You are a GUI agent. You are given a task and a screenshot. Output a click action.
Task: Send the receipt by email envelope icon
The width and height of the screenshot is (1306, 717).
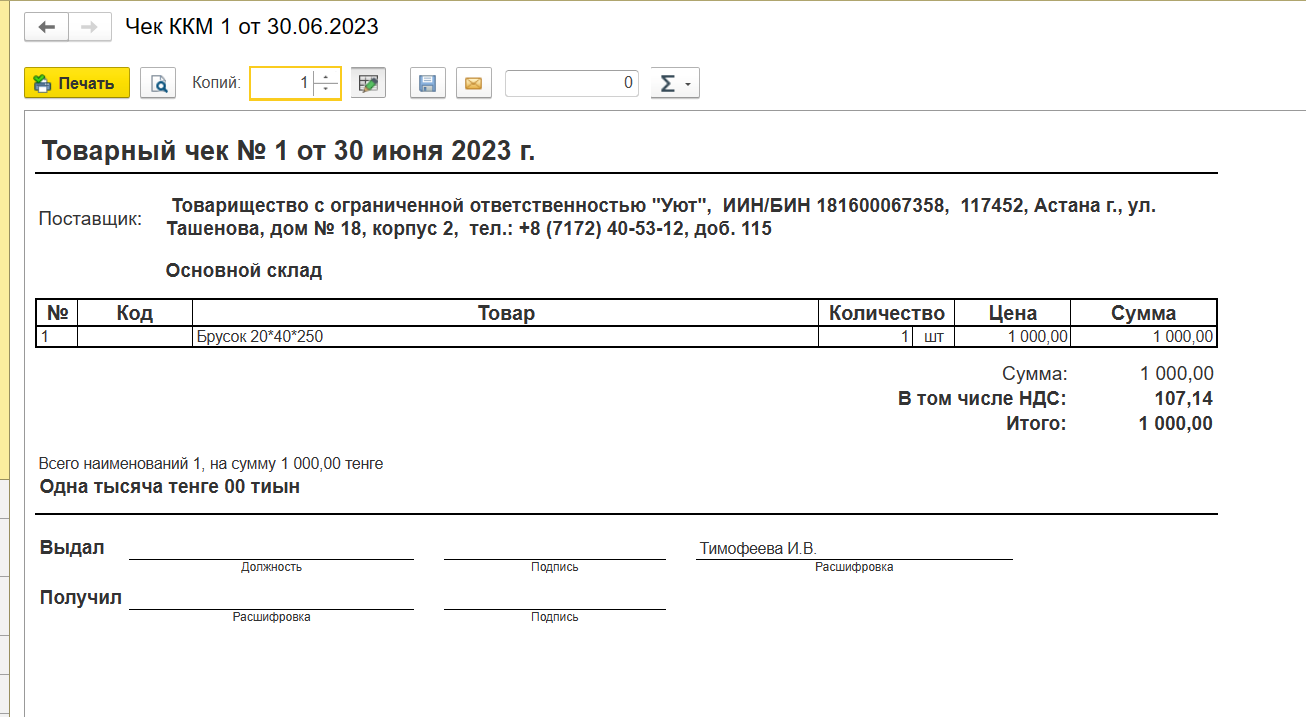click(x=473, y=84)
